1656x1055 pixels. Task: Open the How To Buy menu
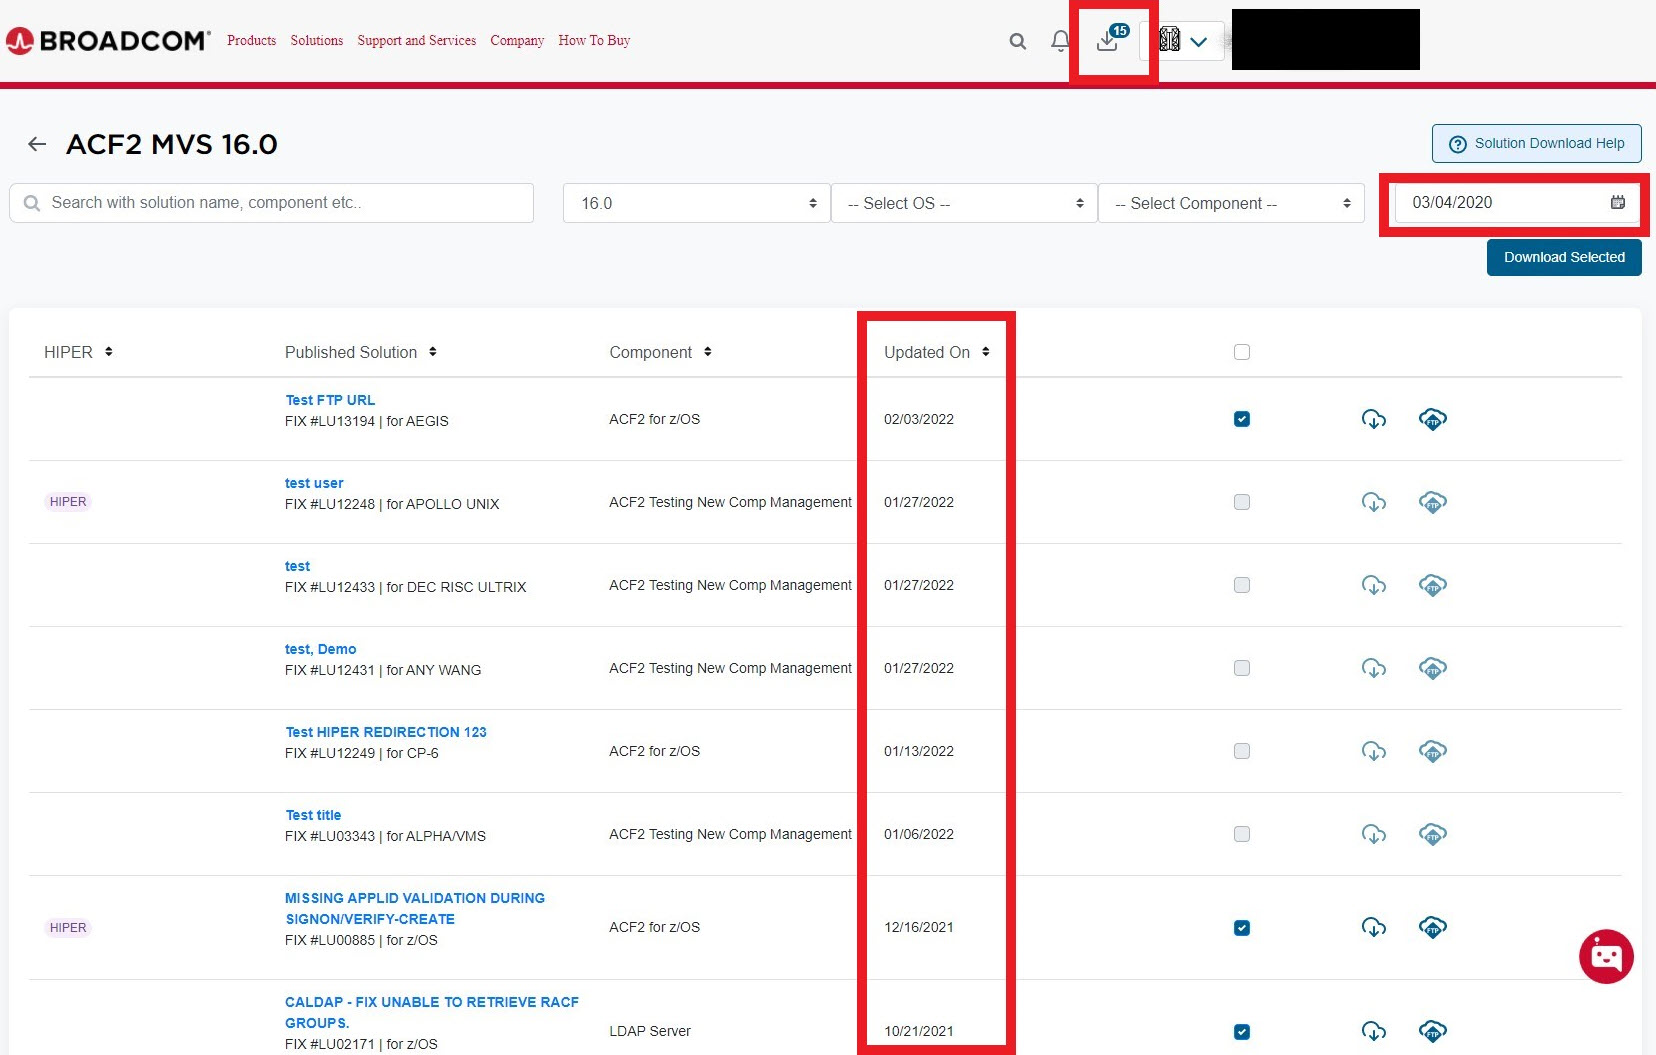coord(594,41)
